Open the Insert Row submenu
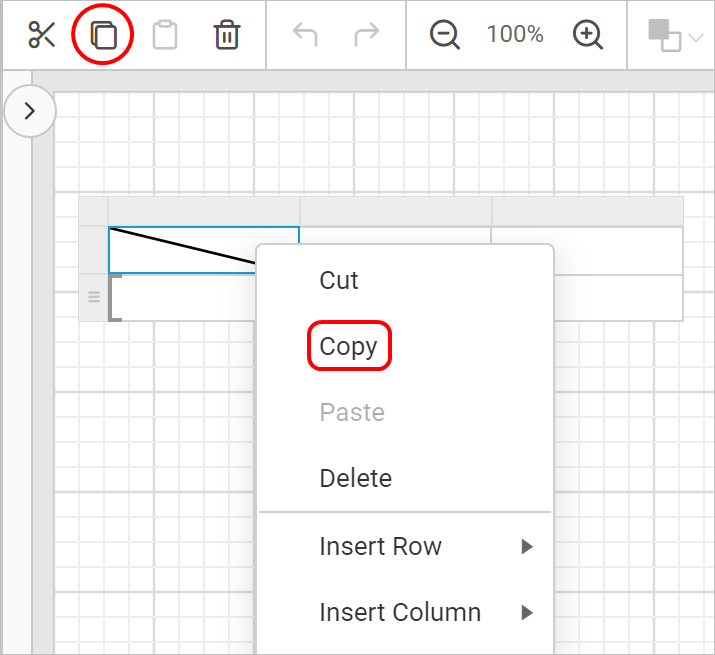The height and width of the screenshot is (655, 715). [x=404, y=546]
